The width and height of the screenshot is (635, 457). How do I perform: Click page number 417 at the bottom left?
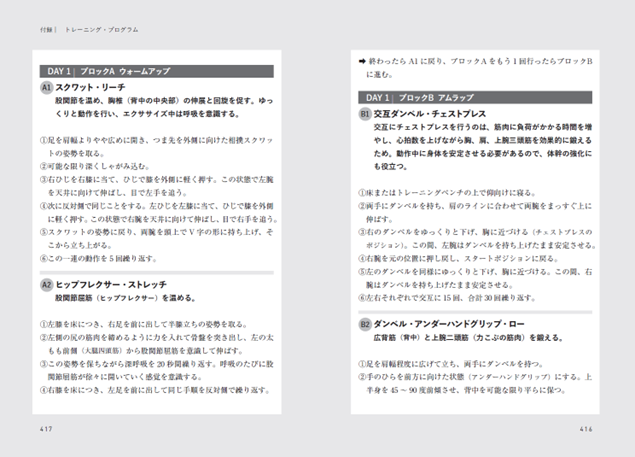click(x=46, y=429)
